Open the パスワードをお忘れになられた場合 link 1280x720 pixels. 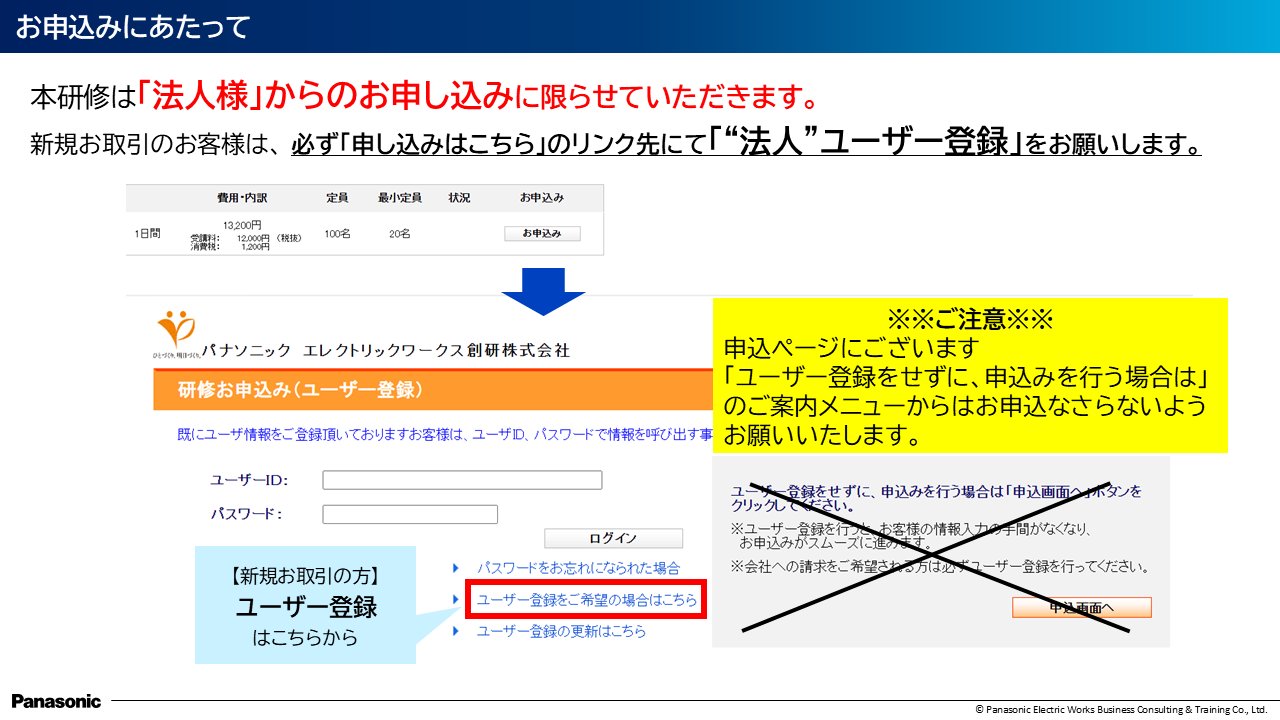(578, 568)
